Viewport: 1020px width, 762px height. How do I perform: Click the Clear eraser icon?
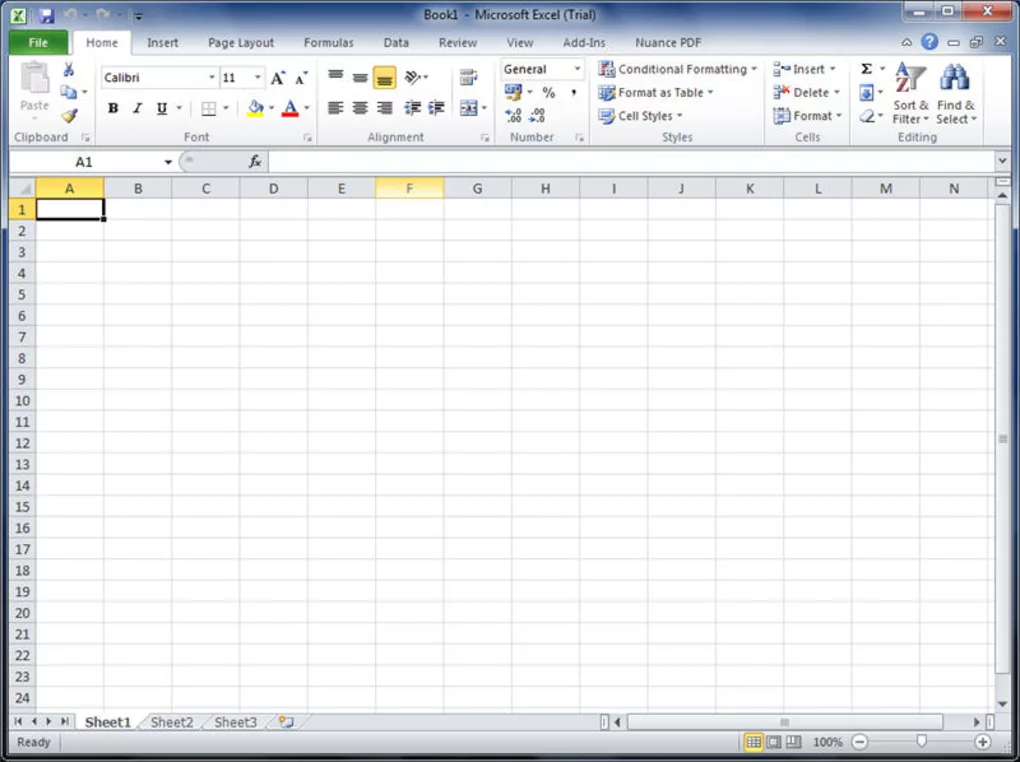click(866, 116)
